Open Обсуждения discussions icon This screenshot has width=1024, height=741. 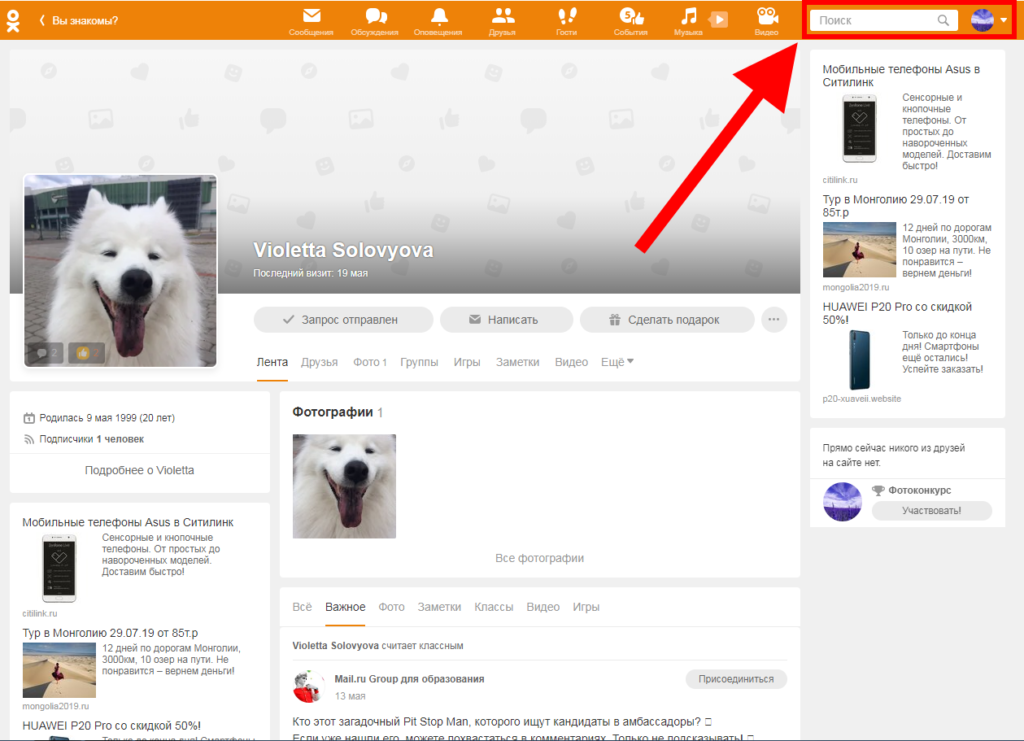[375, 17]
